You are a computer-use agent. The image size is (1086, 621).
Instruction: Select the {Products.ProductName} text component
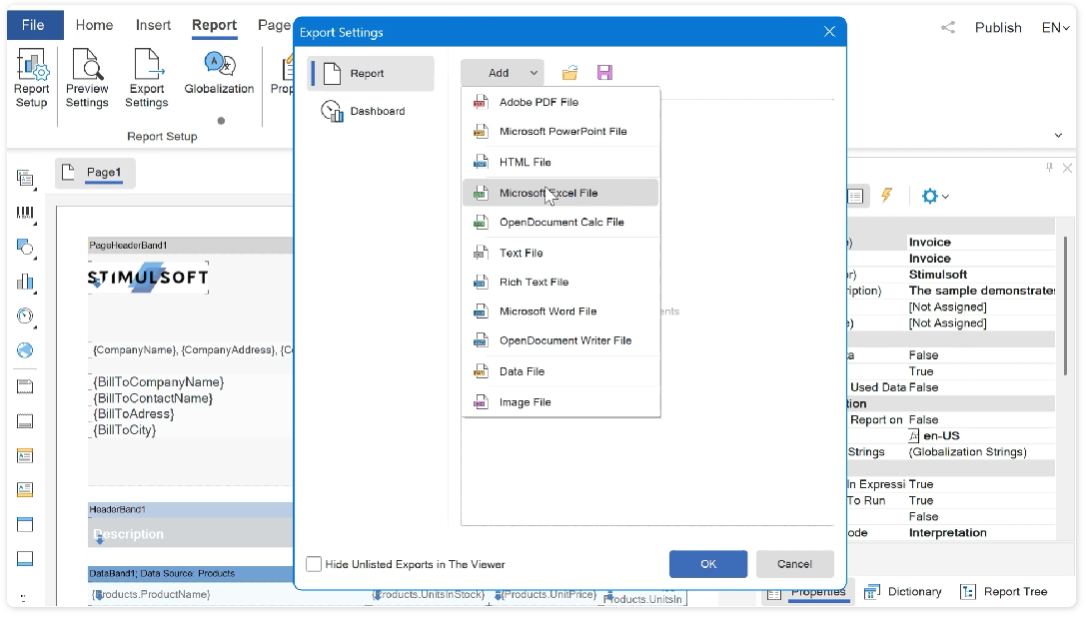[150, 595]
